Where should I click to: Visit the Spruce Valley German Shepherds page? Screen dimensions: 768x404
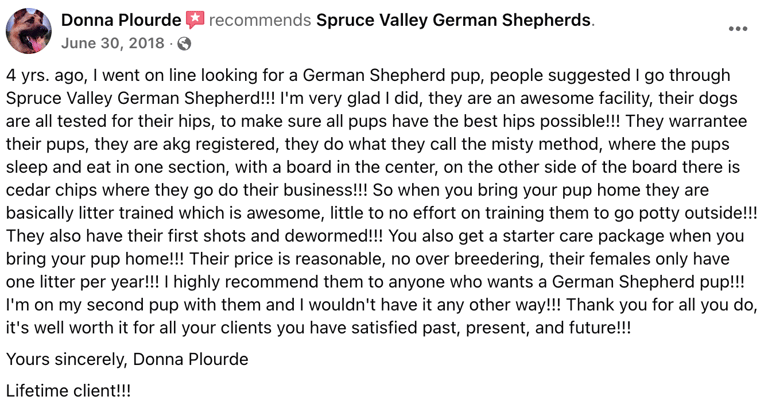click(453, 20)
